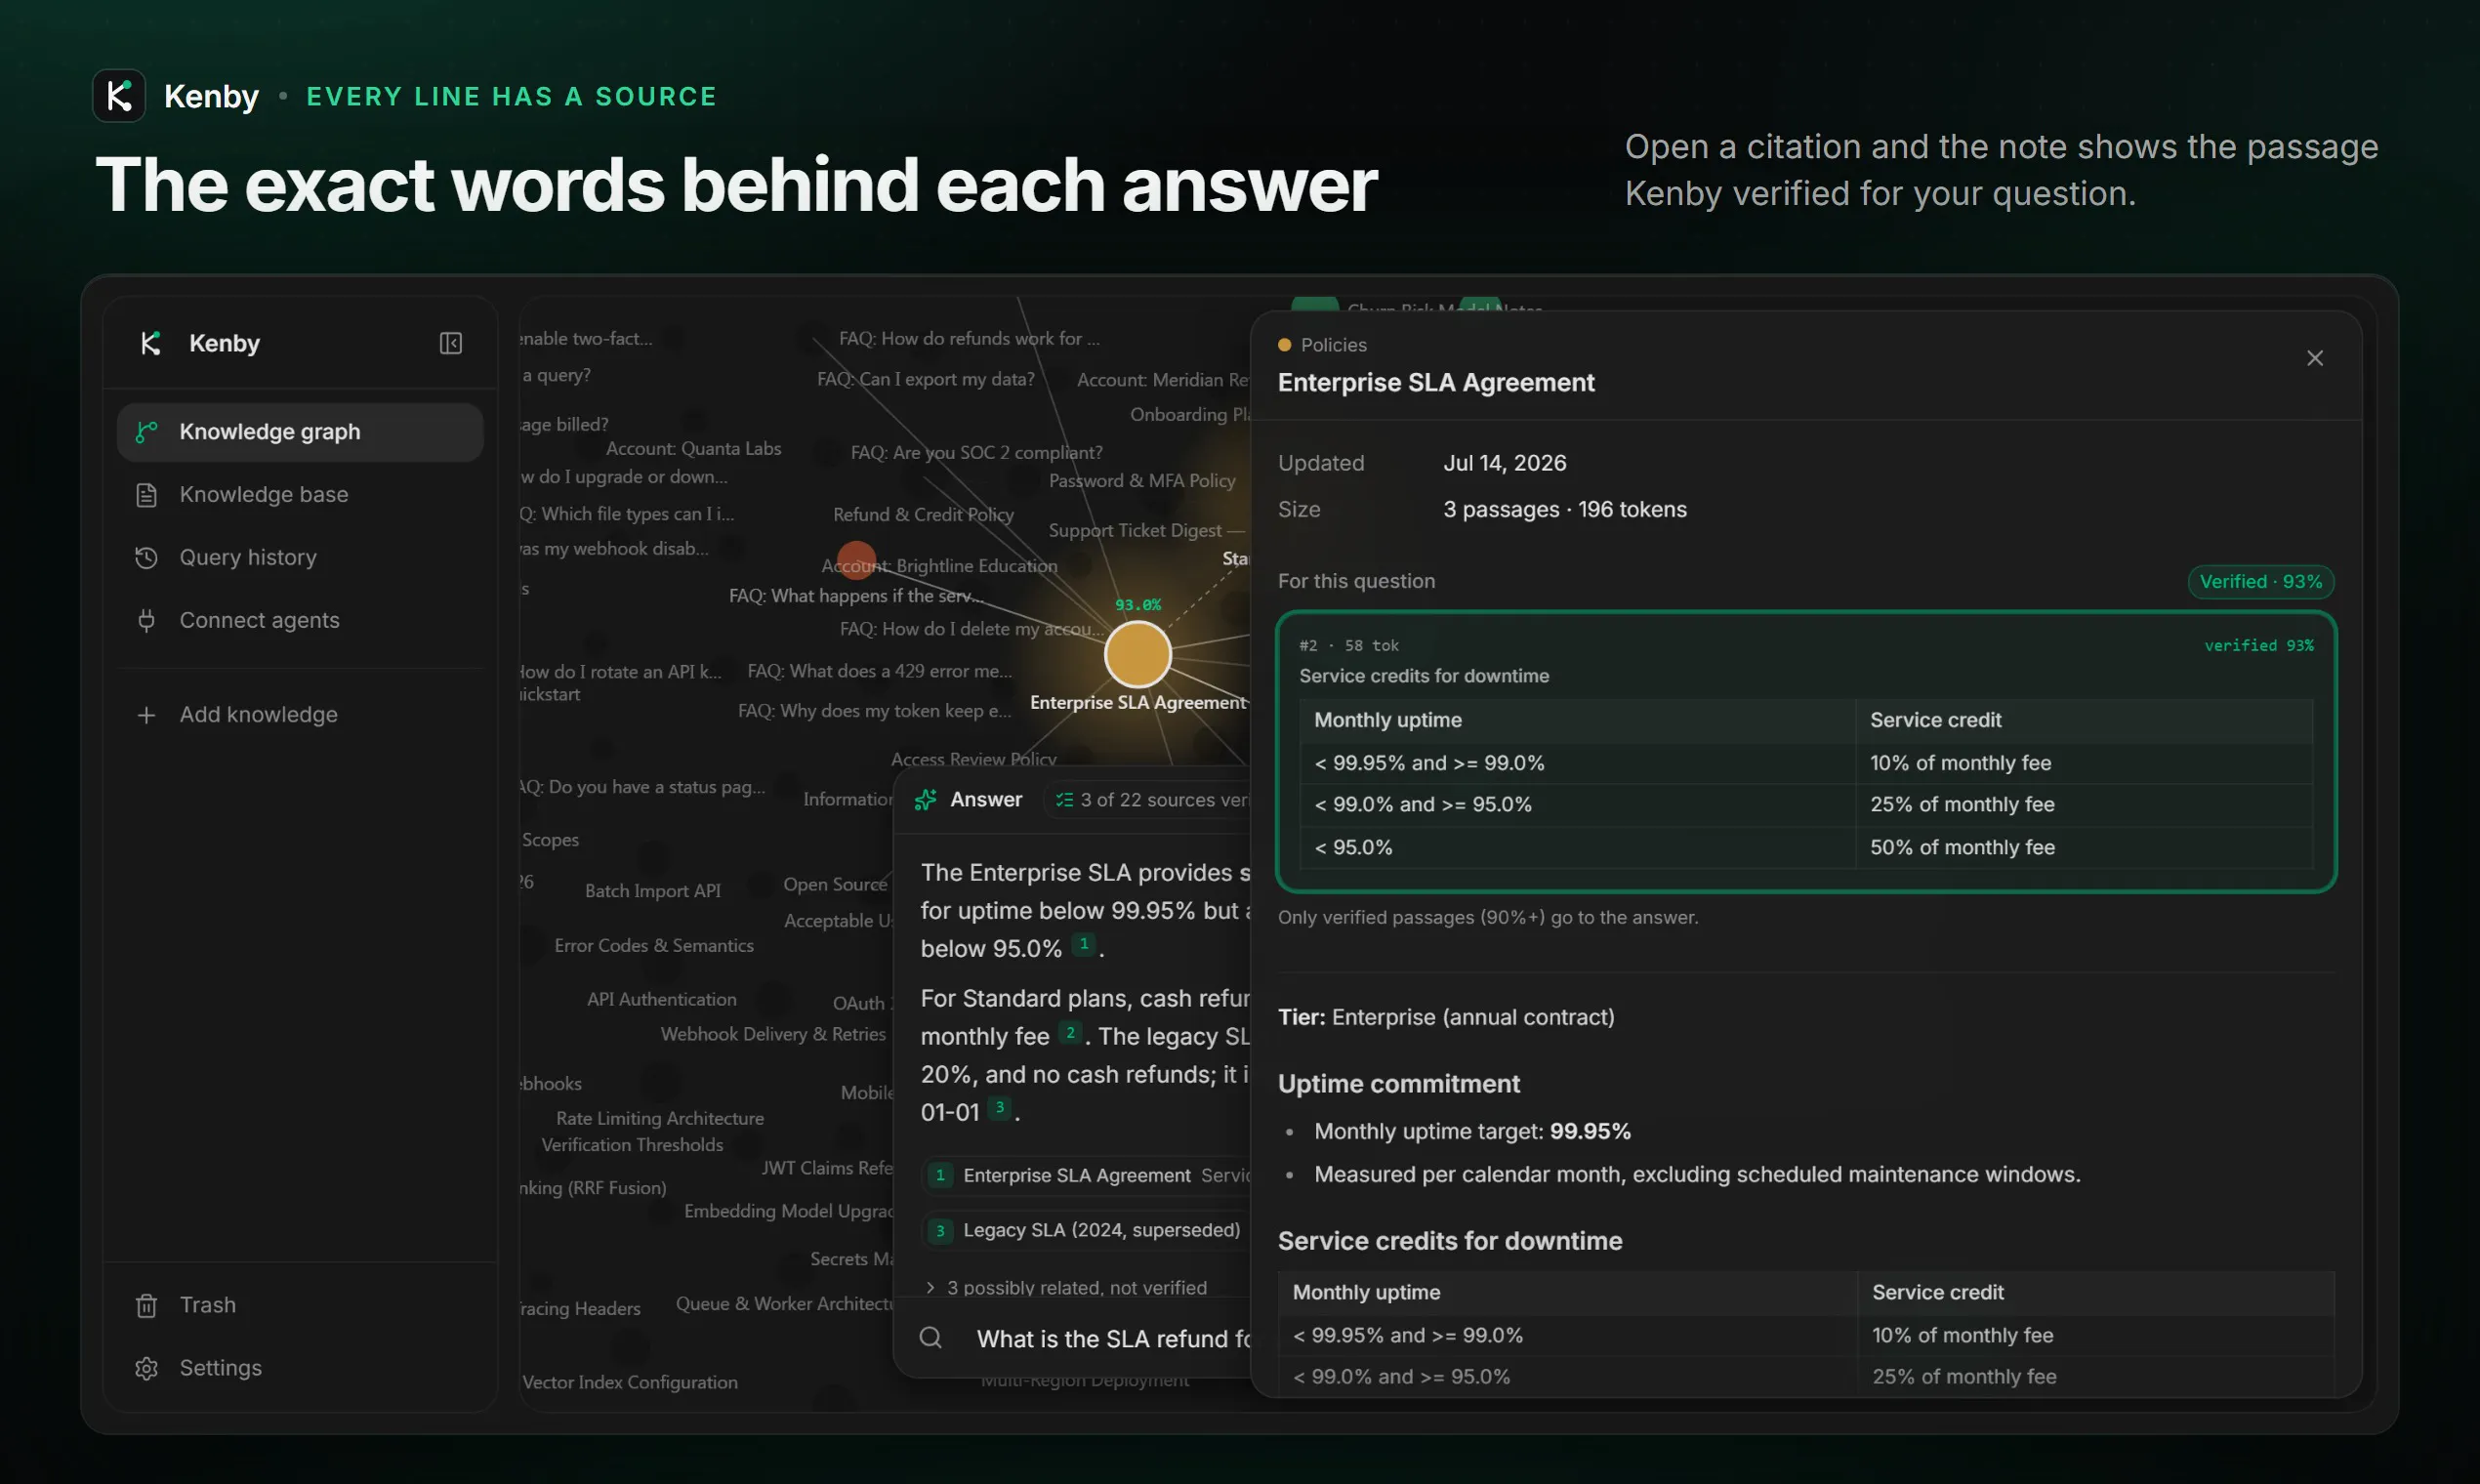Viewport: 2480px width, 1484px height.
Task: Click the Verified · 93% badge
Action: pyautogui.click(x=2260, y=582)
